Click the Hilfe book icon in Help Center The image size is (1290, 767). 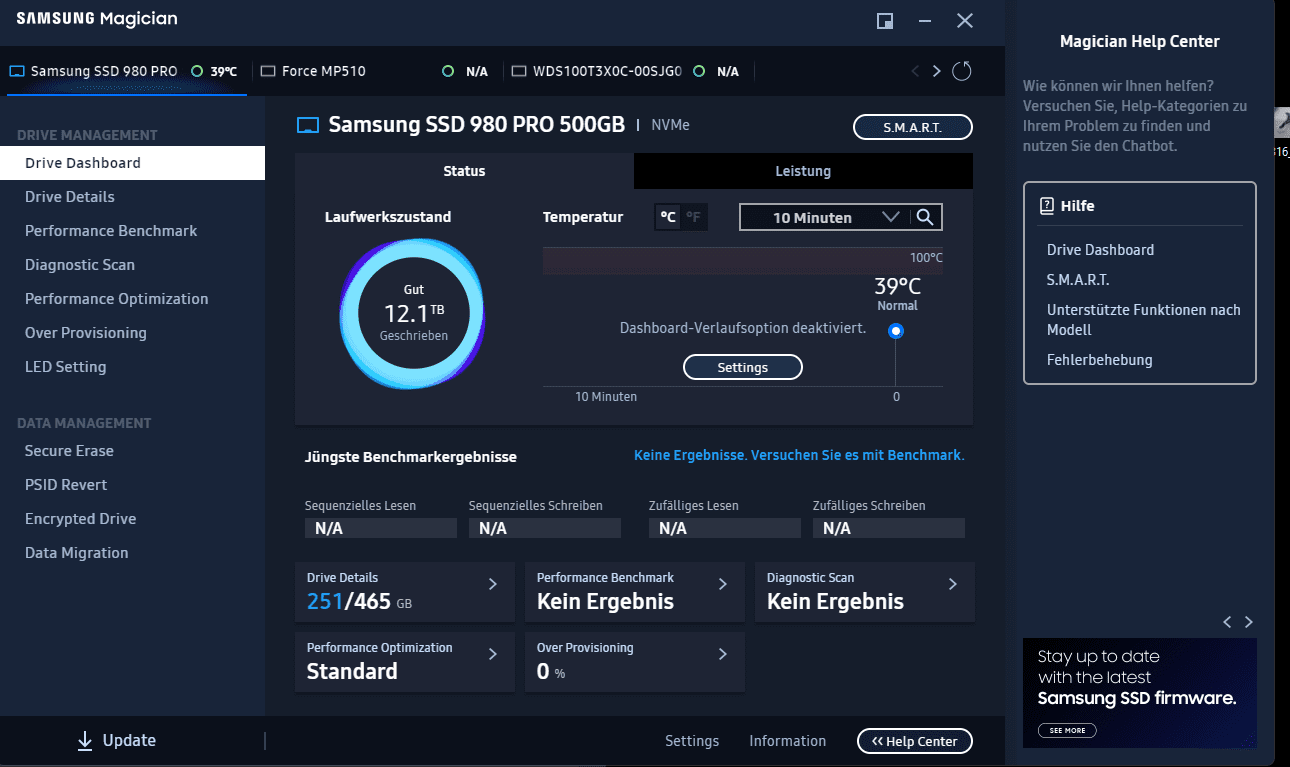pos(1047,206)
